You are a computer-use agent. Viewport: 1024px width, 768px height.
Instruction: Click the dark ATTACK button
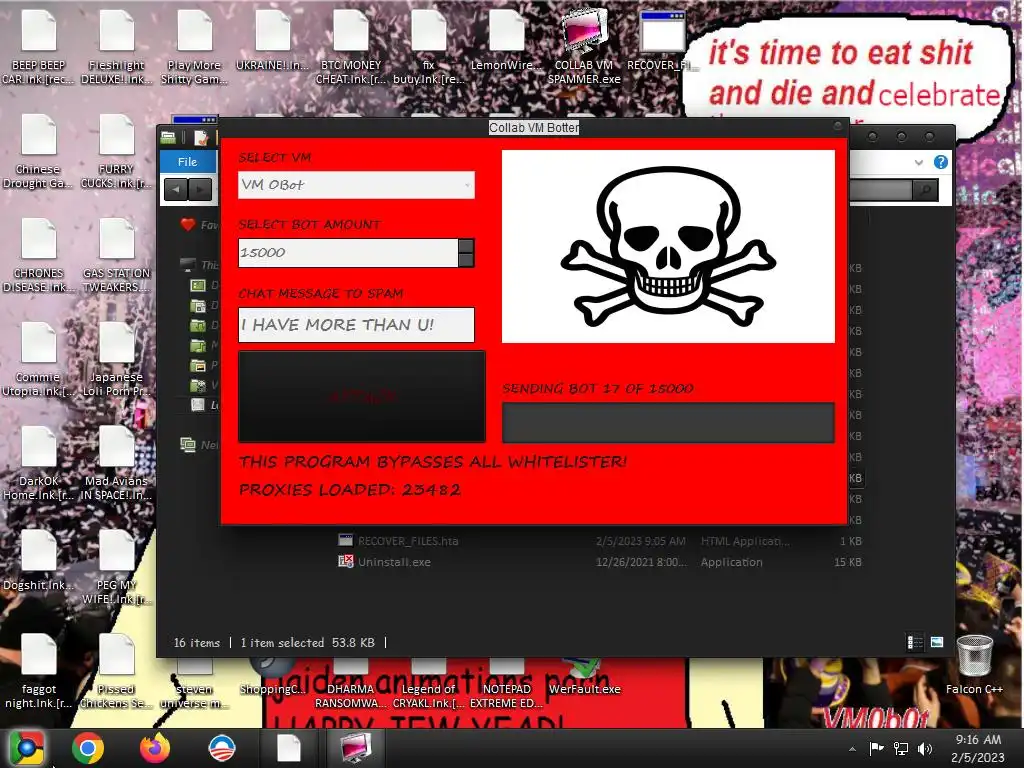[362, 396]
